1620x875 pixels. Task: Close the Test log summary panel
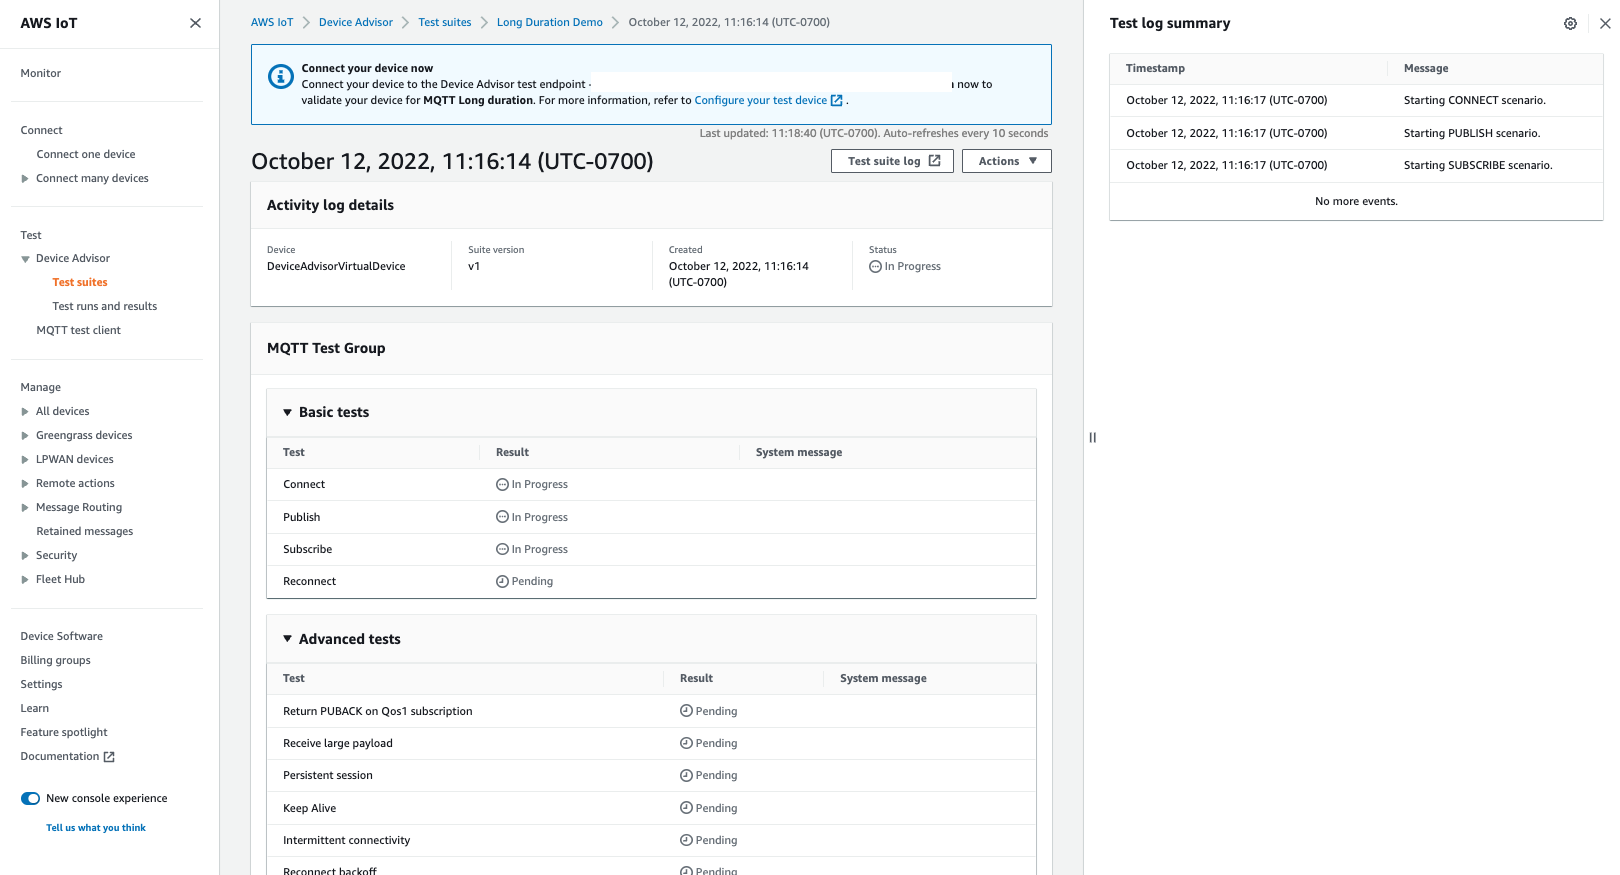pos(1604,23)
